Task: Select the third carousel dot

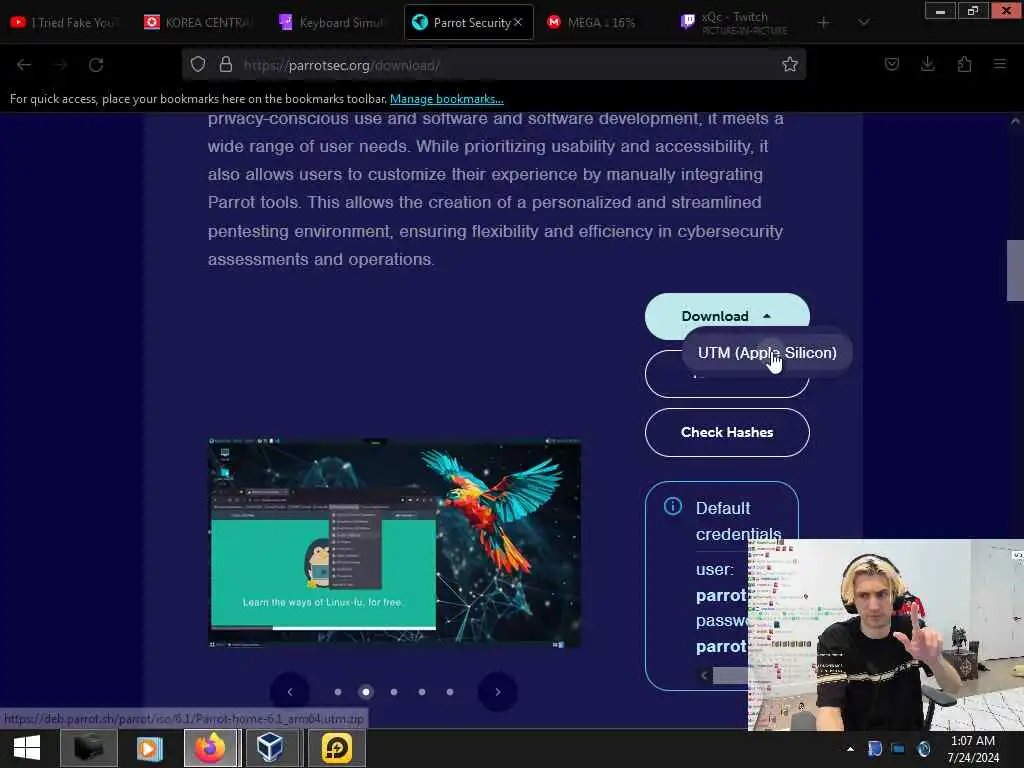Action: pyautogui.click(x=394, y=692)
